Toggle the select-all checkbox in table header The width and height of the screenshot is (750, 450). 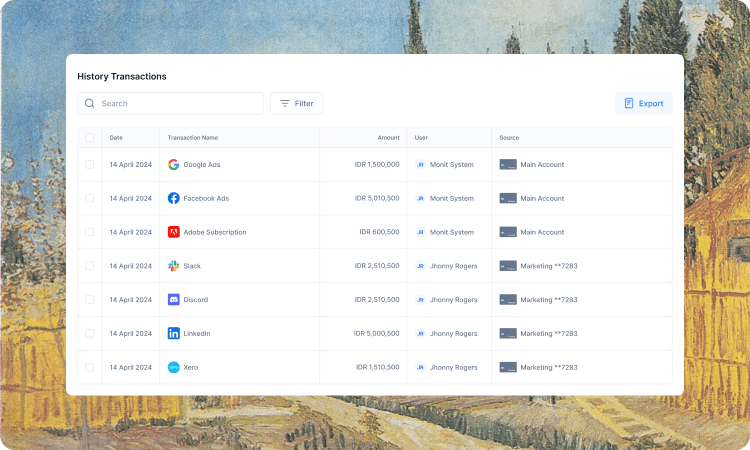[x=89, y=138]
